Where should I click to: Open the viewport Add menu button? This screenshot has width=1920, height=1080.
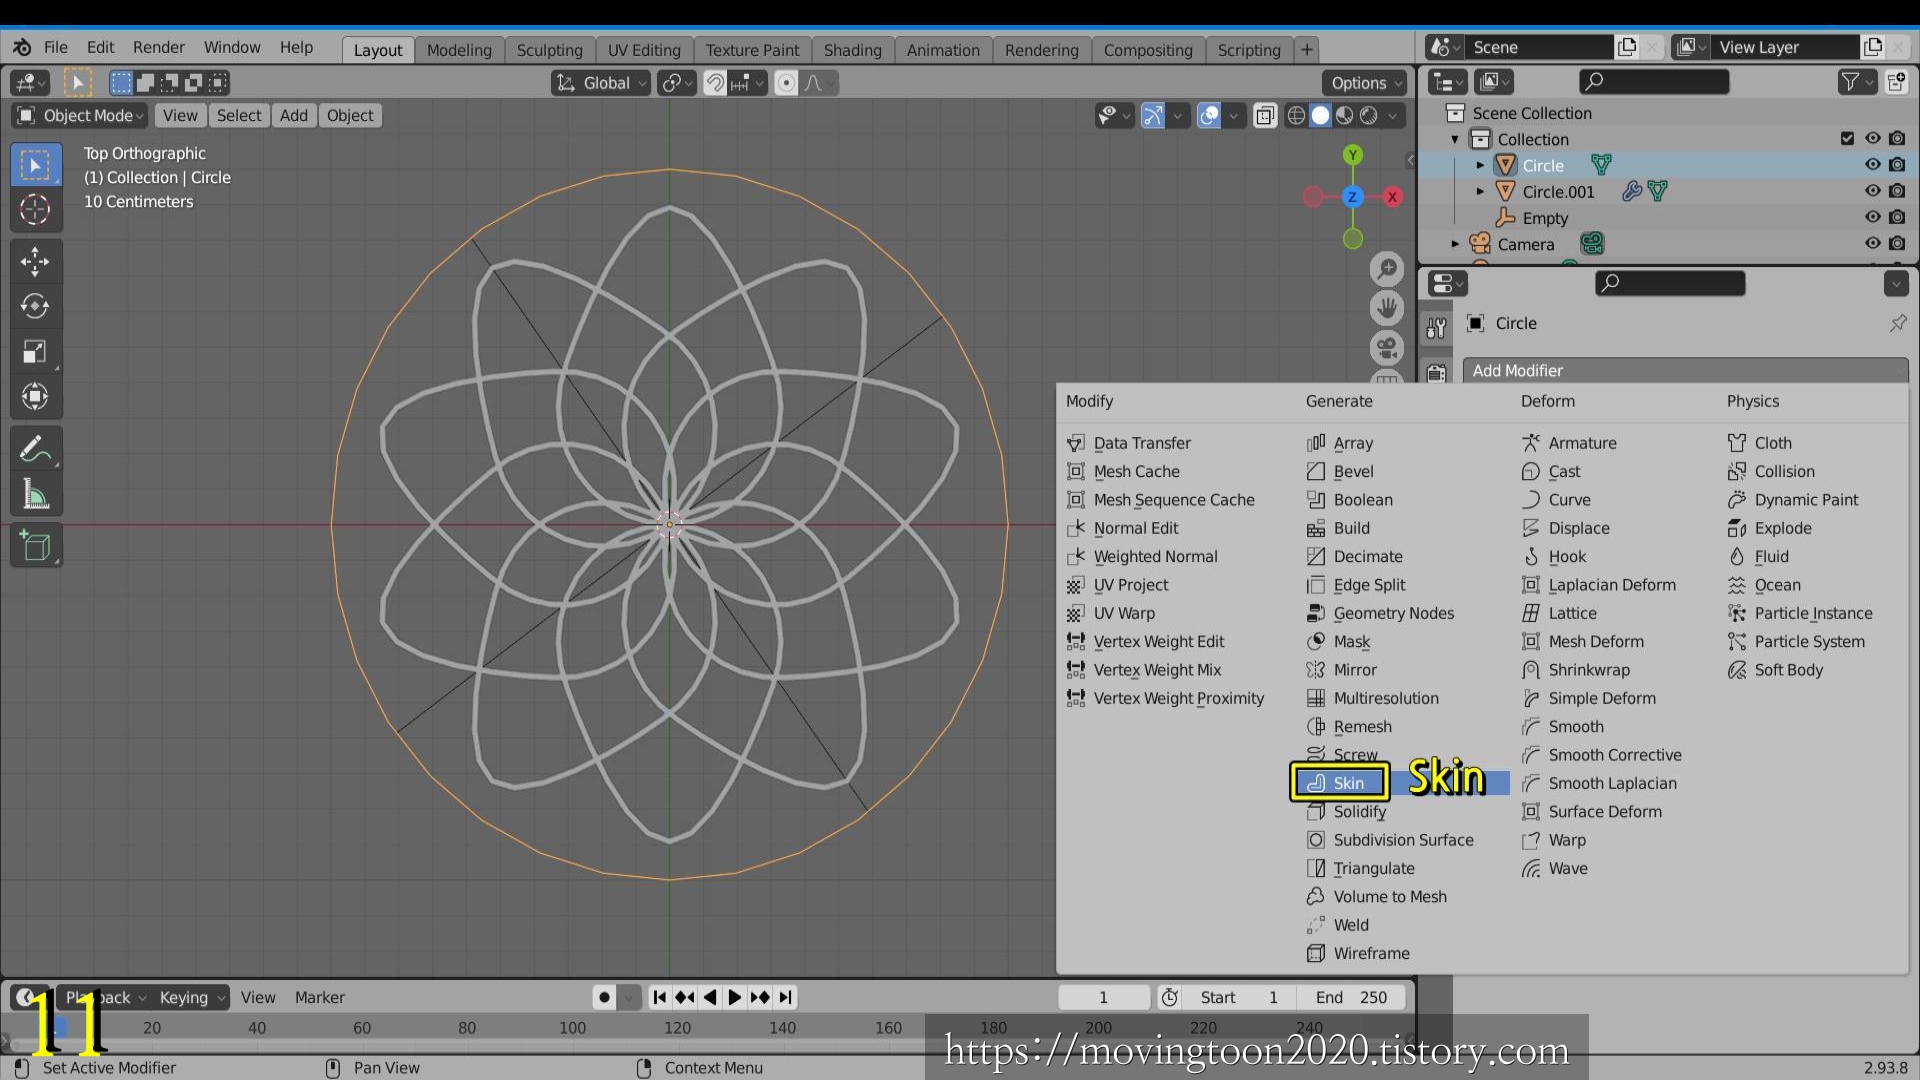tap(294, 115)
